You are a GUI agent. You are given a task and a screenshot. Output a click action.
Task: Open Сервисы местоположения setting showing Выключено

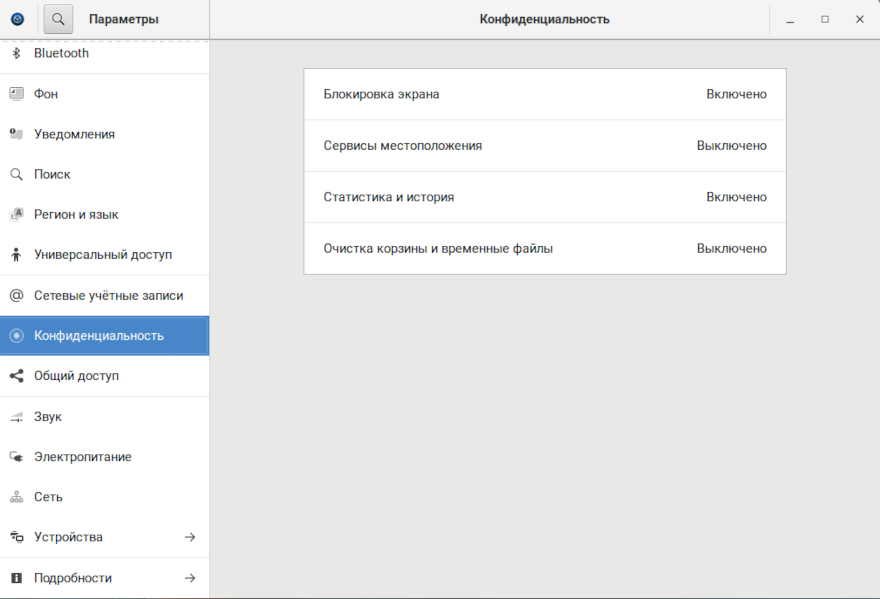coord(544,146)
